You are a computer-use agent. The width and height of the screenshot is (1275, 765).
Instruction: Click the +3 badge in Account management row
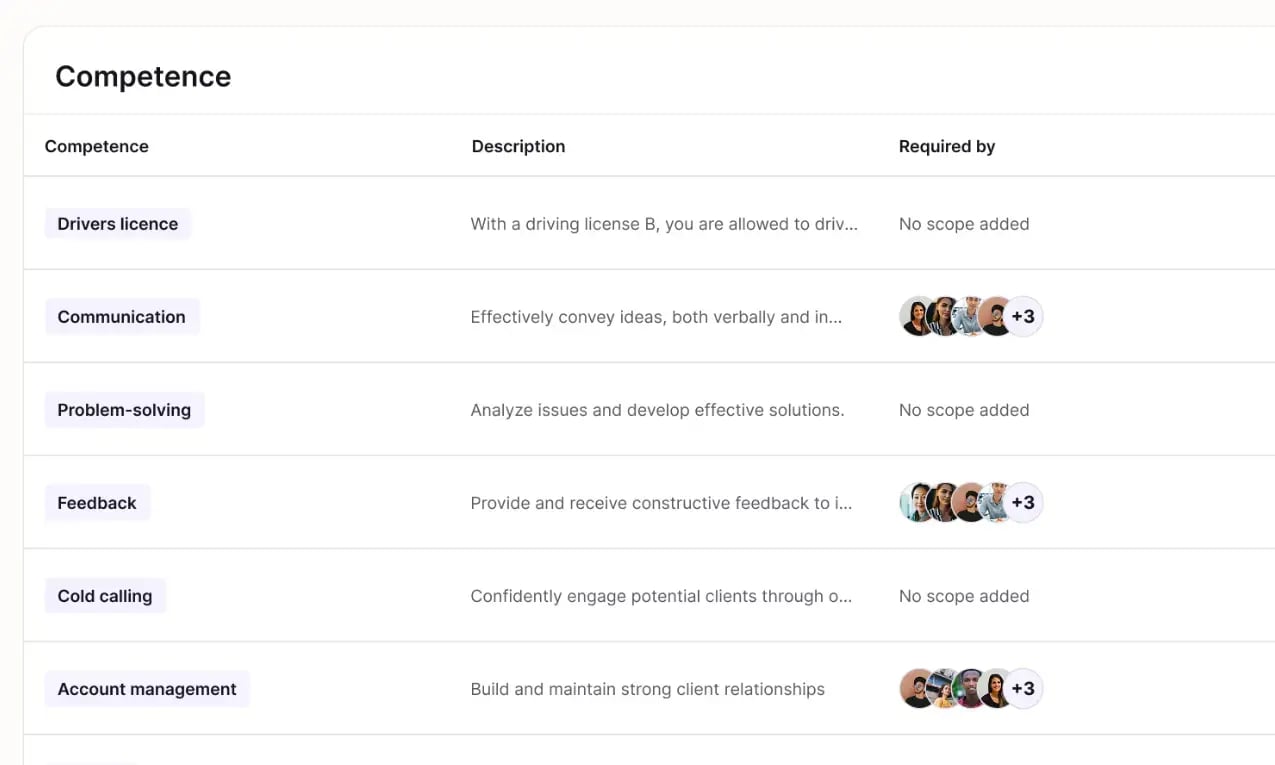tap(1023, 689)
